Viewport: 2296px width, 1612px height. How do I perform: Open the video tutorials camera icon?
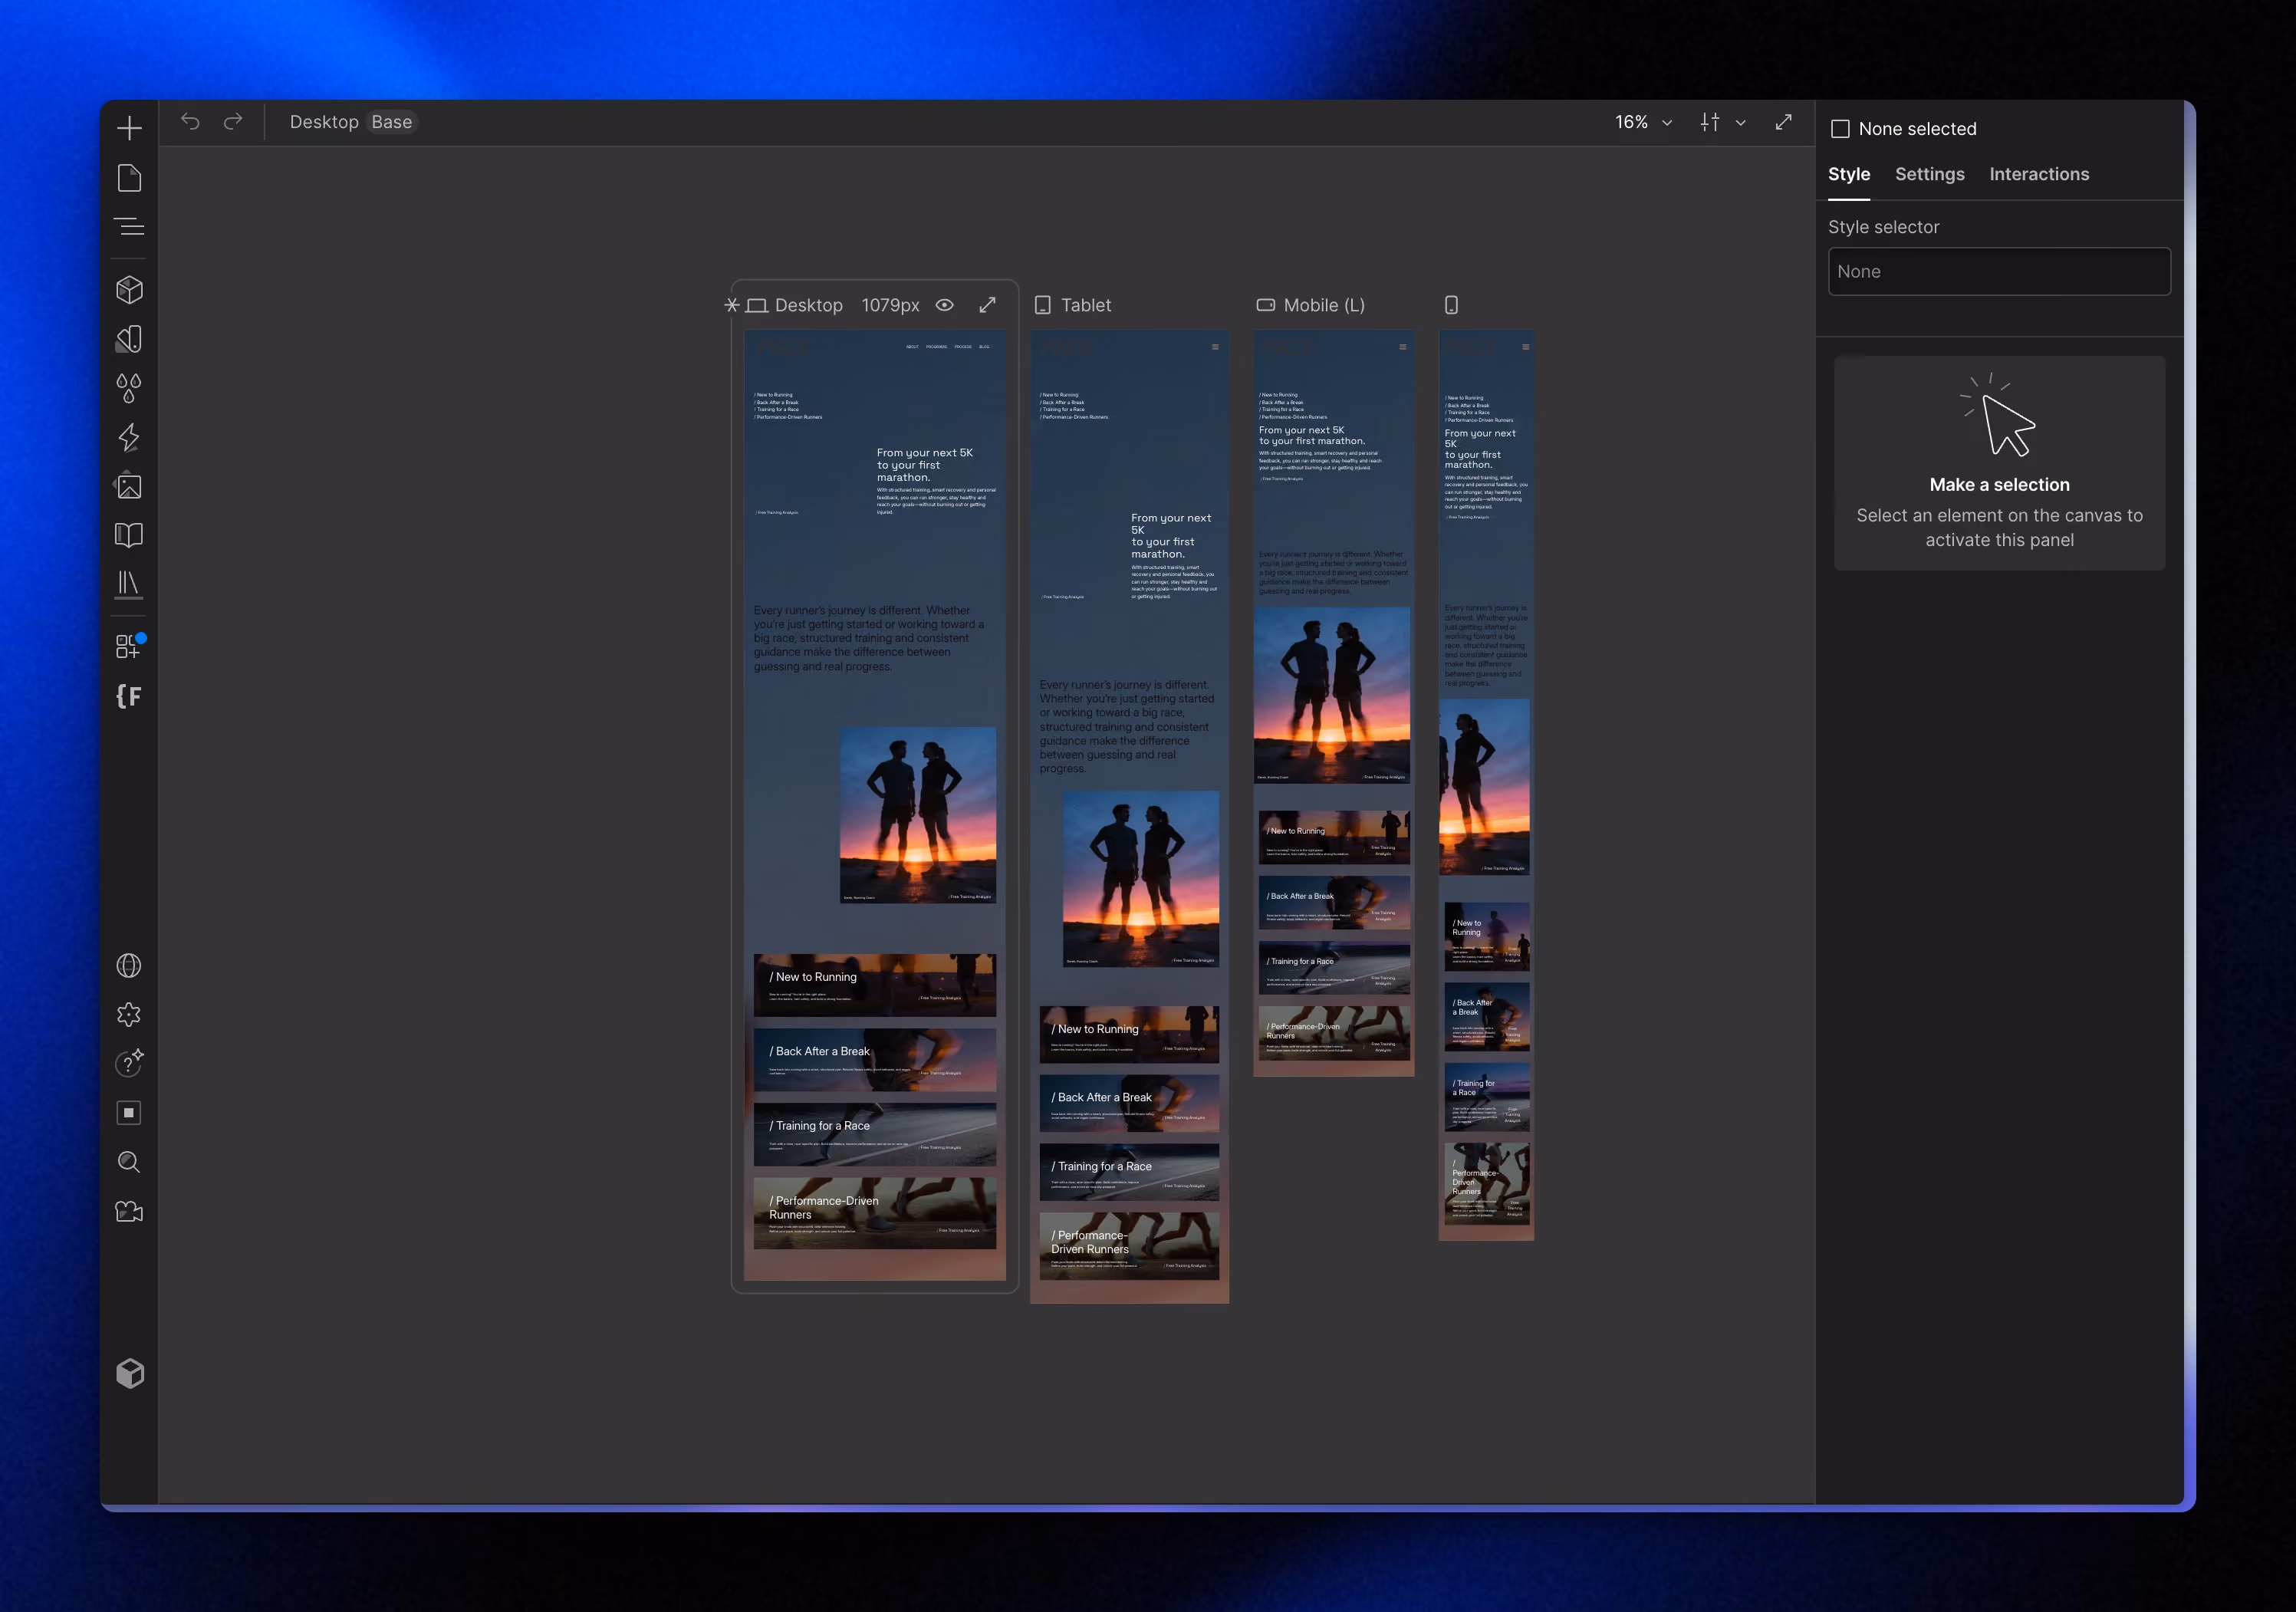[x=129, y=1212]
